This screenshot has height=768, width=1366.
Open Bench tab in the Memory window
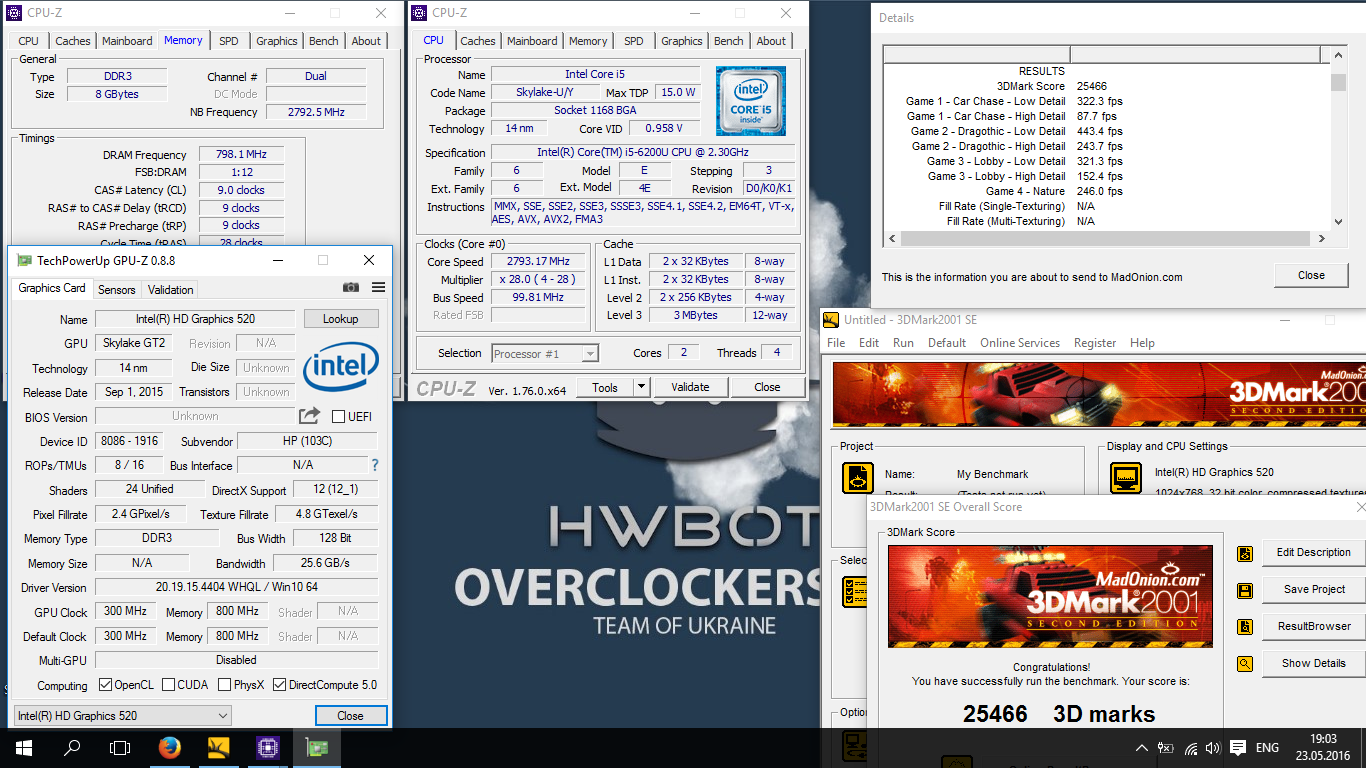pos(323,41)
